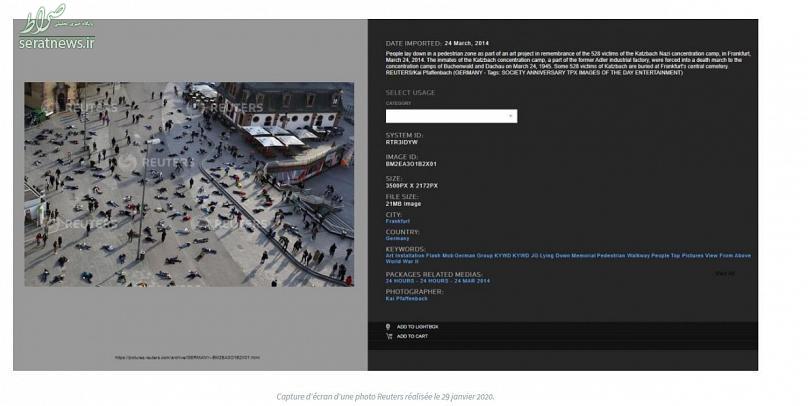The width and height of the screenshot is (808, 406).
Task: Click the Reuters plaza photo preview
Action: click(x=189, y=184)
